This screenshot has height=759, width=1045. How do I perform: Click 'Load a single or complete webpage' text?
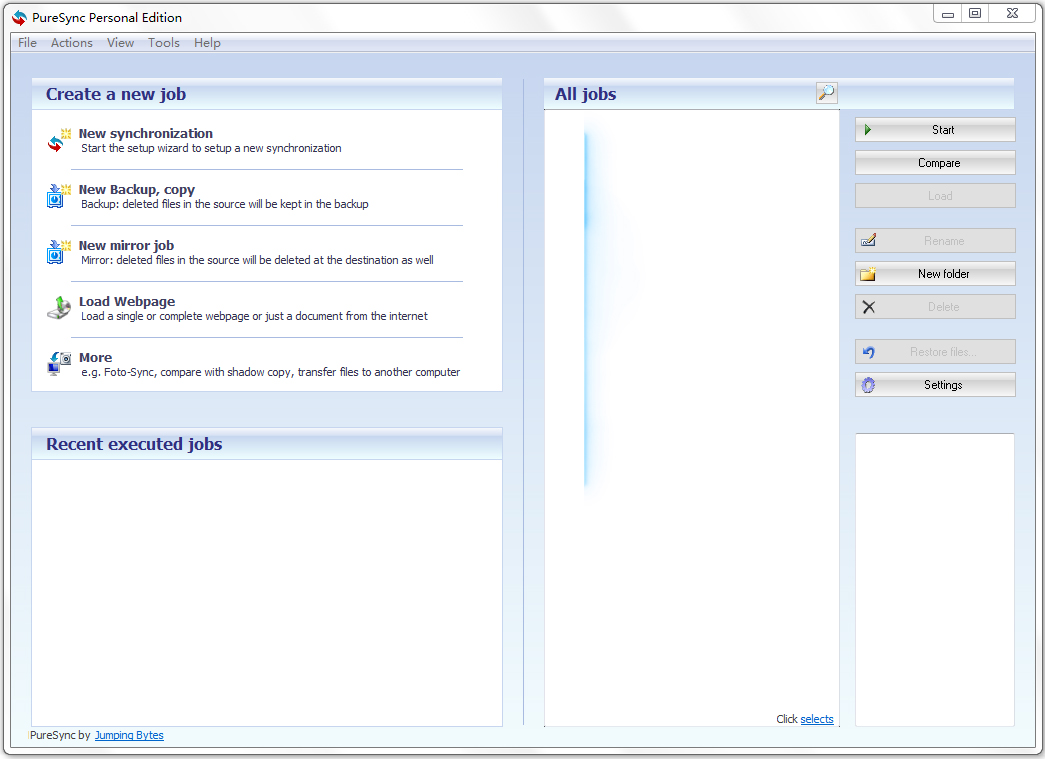(x=255, y=316)
